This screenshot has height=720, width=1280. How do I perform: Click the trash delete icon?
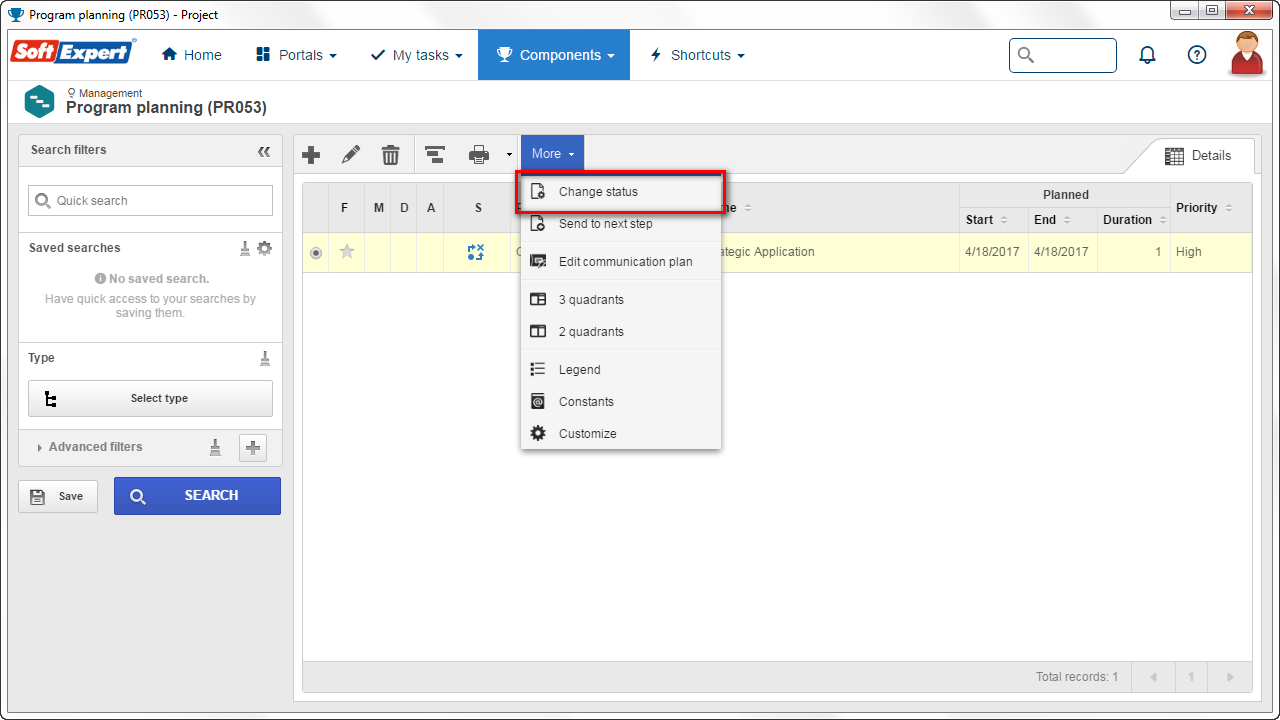tap(391, 155)
